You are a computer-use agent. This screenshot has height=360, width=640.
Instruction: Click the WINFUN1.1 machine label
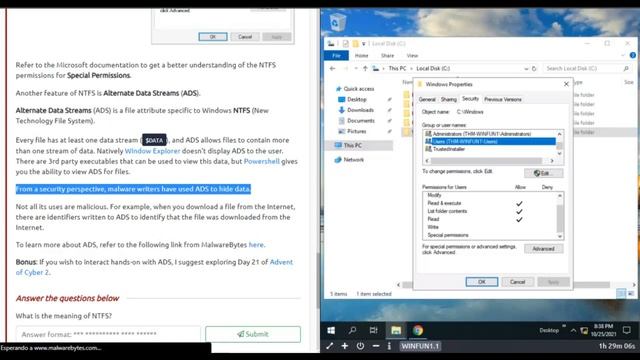click(420, 346)
